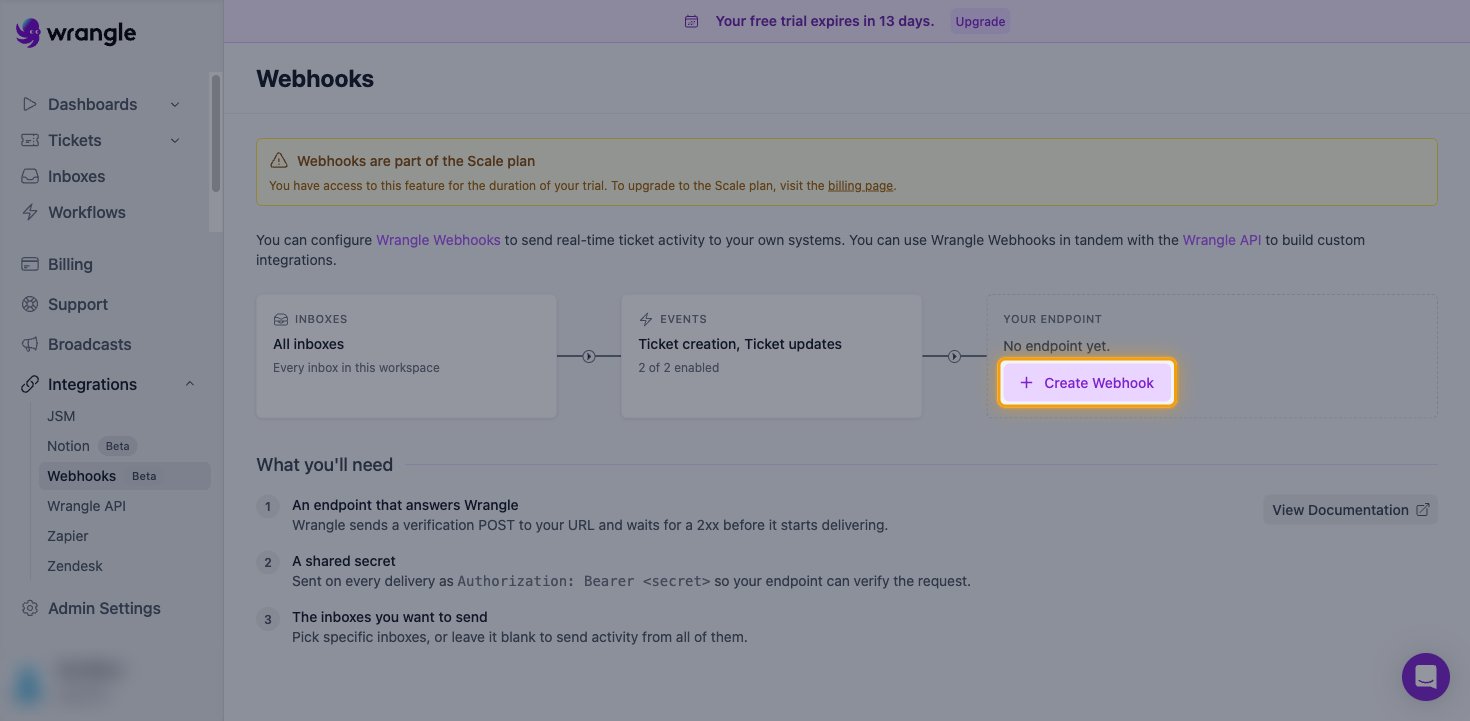The image size is (1470, 721).
Task: Open the Zendesk integration
Action: pyautogui.click(x=75, y=566)
